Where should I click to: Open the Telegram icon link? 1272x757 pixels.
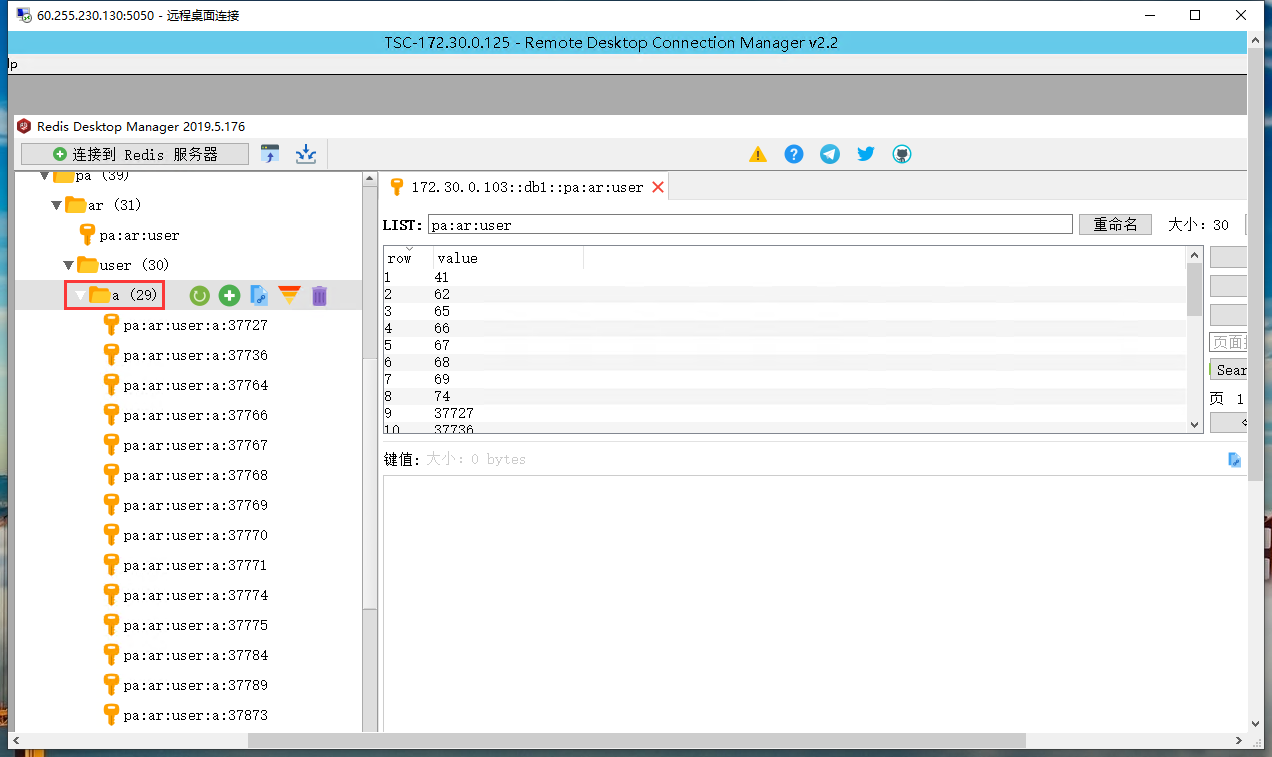point(829,154)
